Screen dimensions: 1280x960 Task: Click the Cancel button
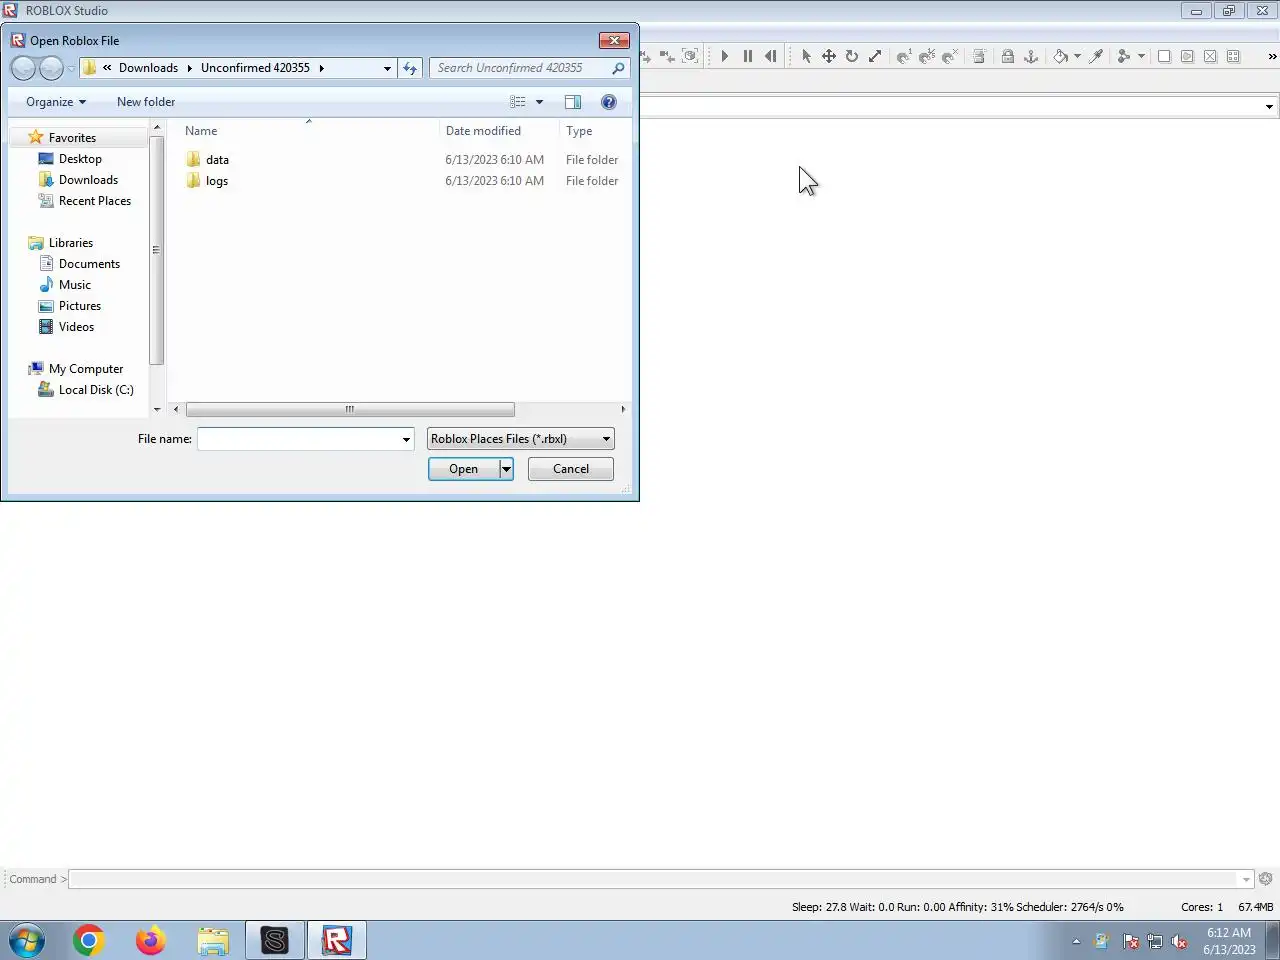click(x=571, y=469)
